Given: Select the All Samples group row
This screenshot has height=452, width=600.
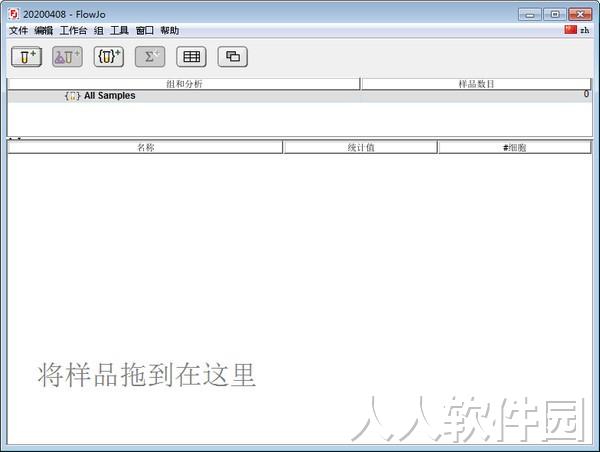Looking at the screenshot, I should point(300,96).
